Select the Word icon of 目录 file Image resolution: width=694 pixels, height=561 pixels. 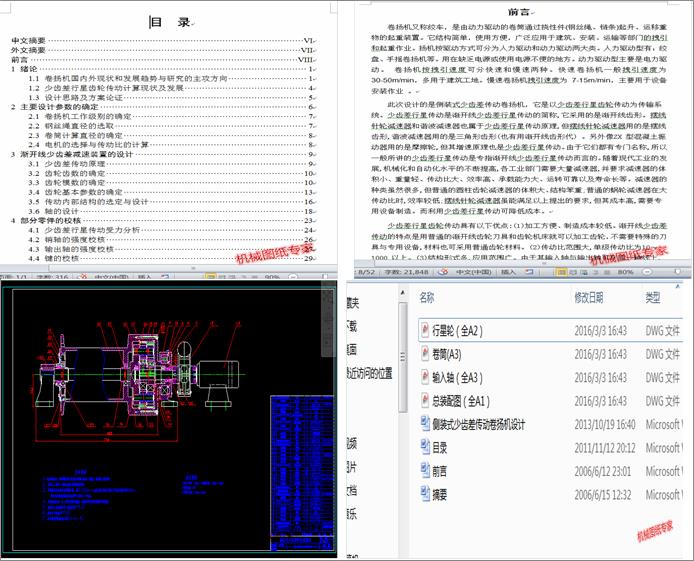pyautogui.click(x=425, y=447)
